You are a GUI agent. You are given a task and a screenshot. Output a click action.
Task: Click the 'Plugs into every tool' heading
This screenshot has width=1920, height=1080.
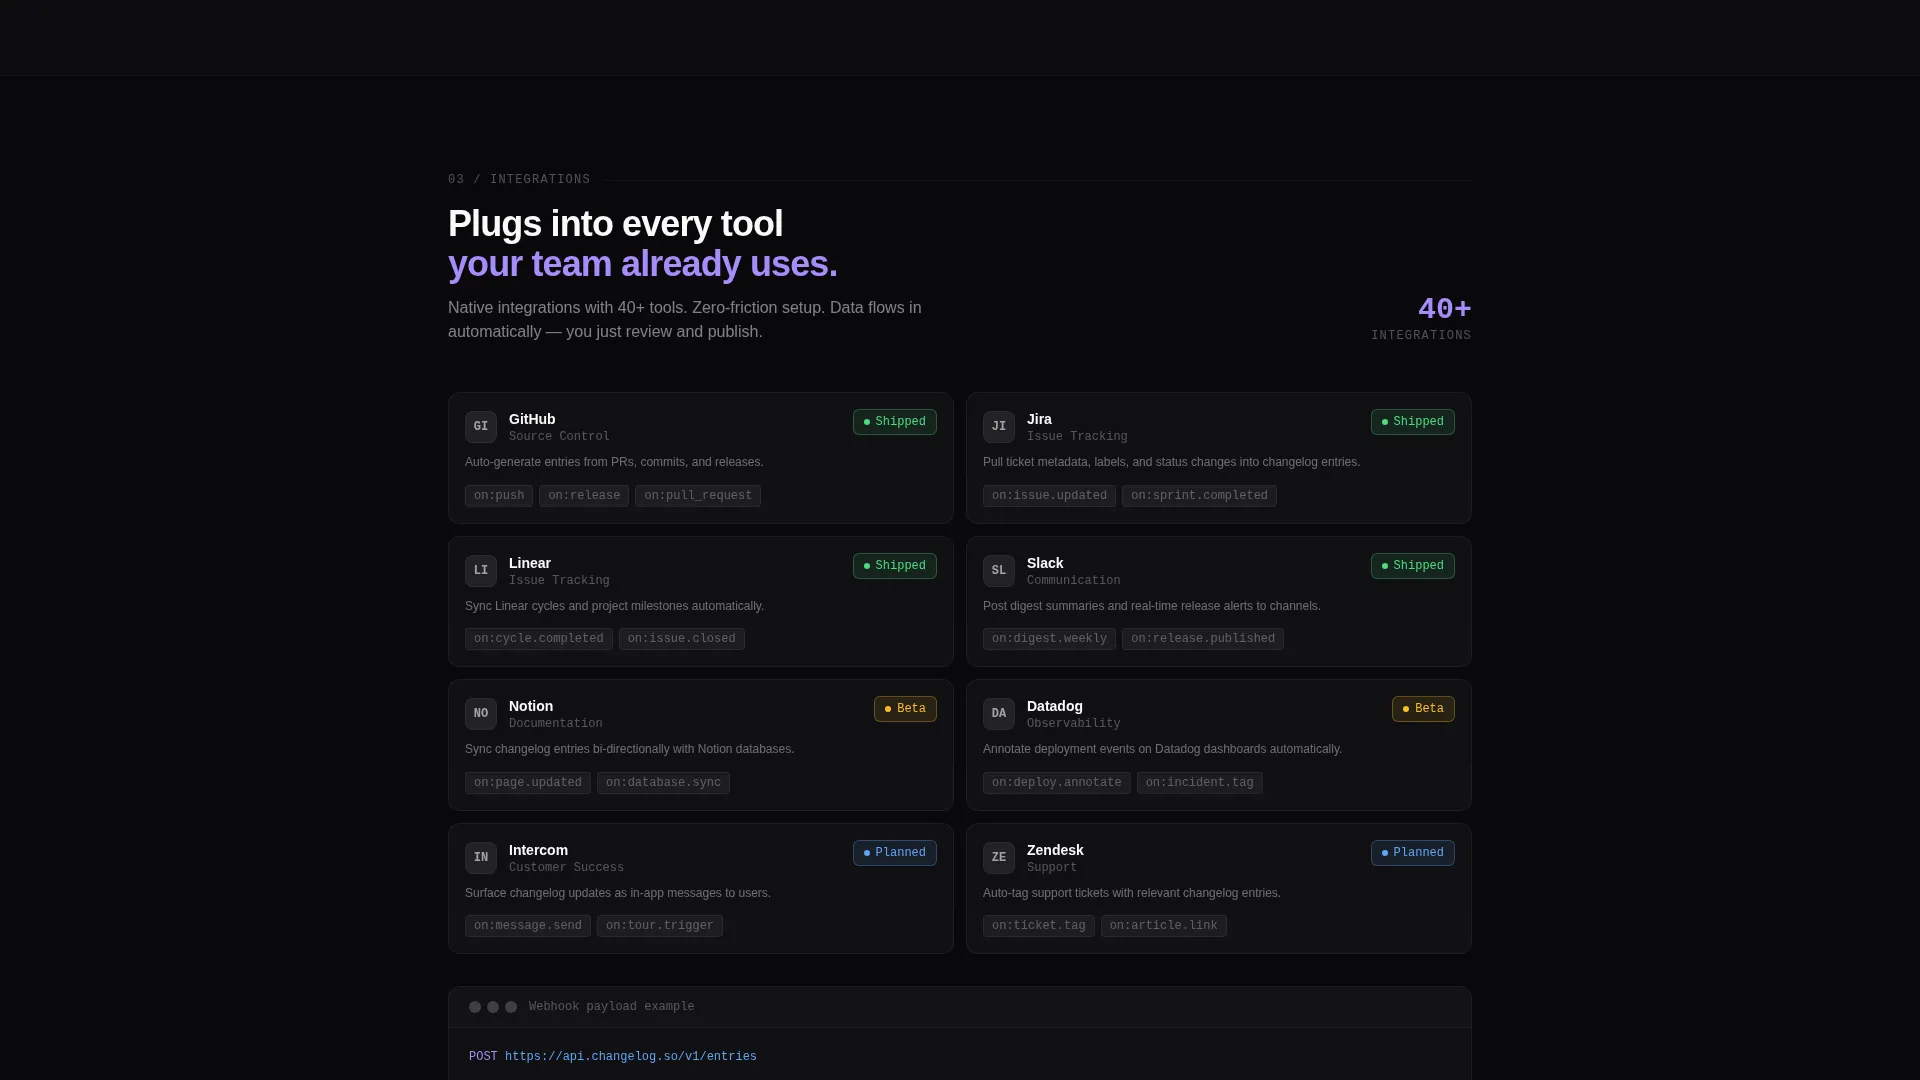[616, 224]
